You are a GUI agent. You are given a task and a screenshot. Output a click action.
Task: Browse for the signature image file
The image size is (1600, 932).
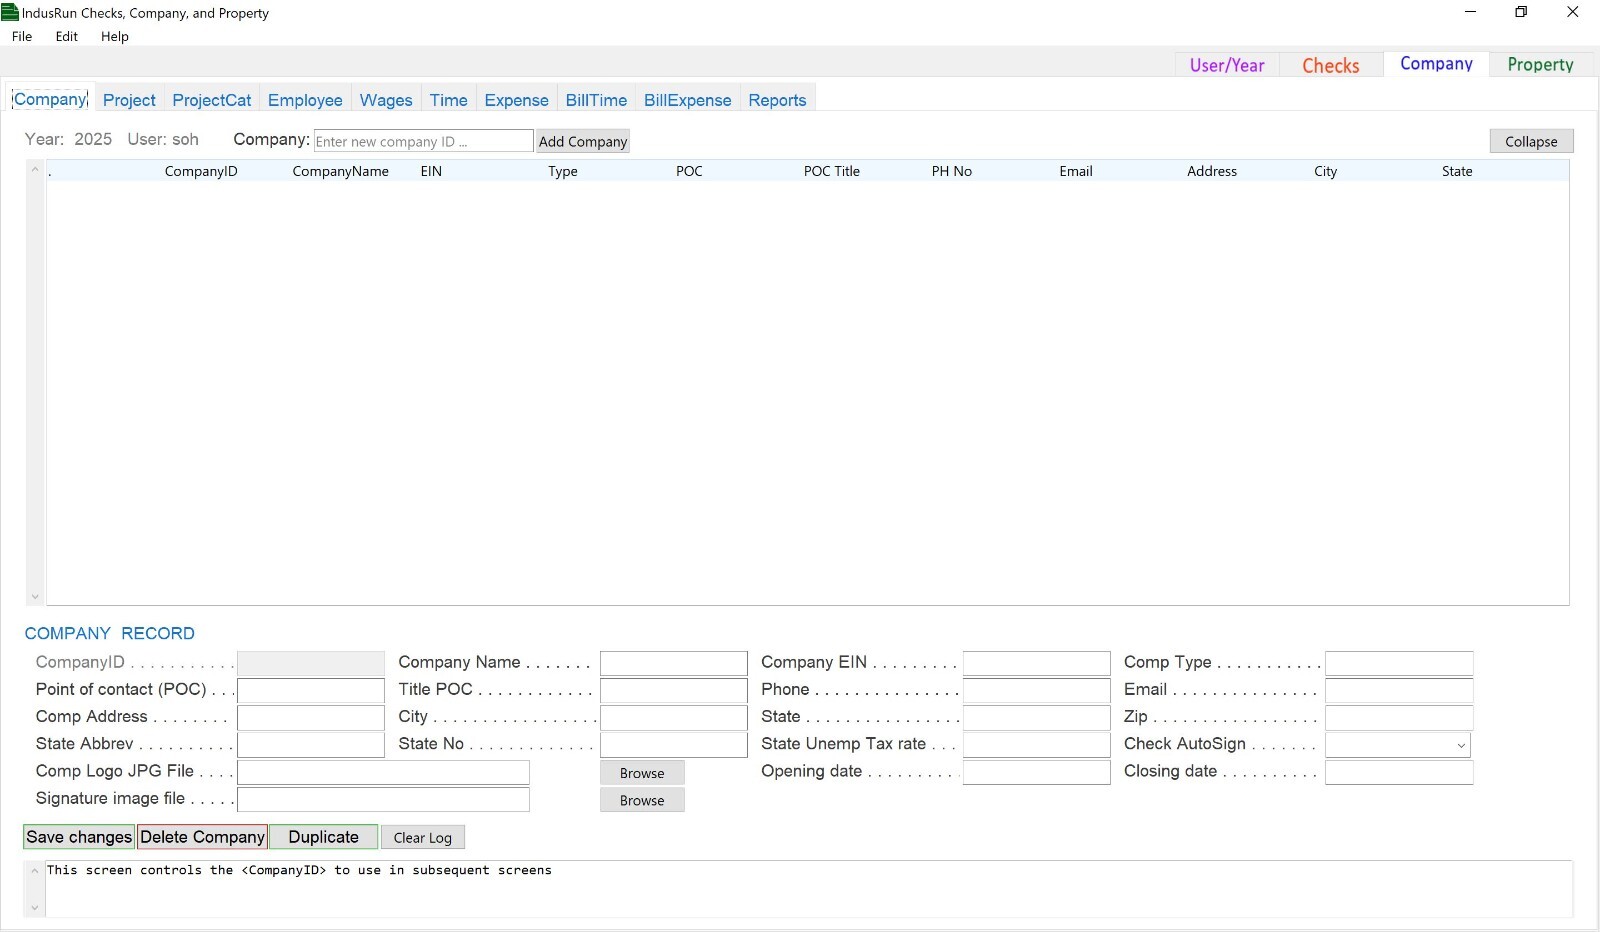point(642,799)
